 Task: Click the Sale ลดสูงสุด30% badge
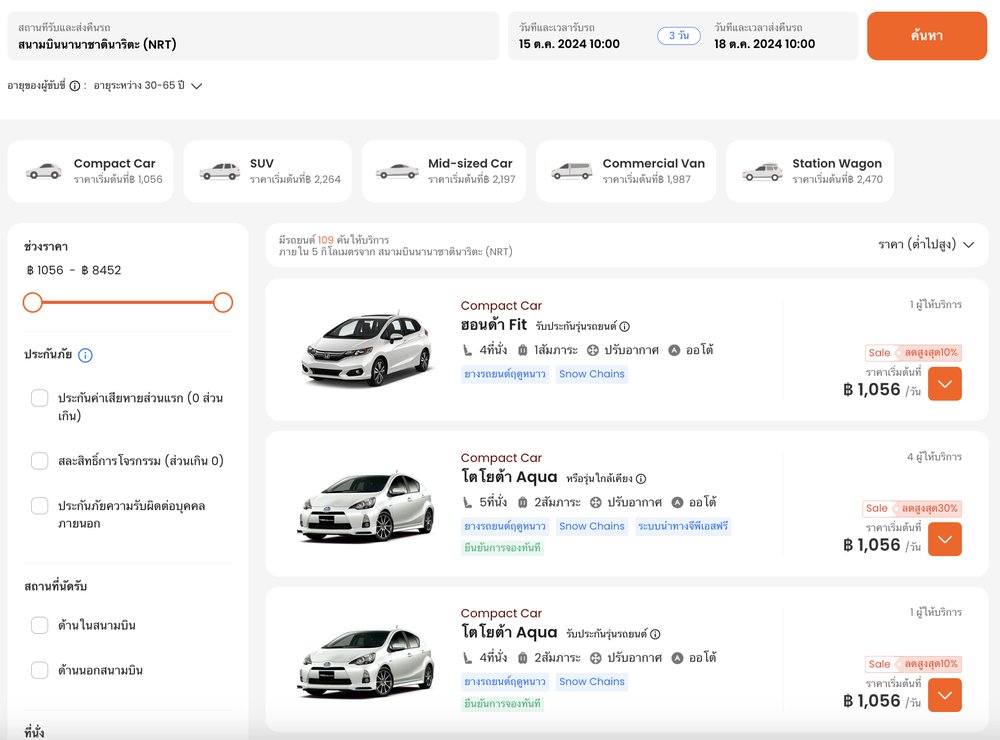(x=911, y=508)
